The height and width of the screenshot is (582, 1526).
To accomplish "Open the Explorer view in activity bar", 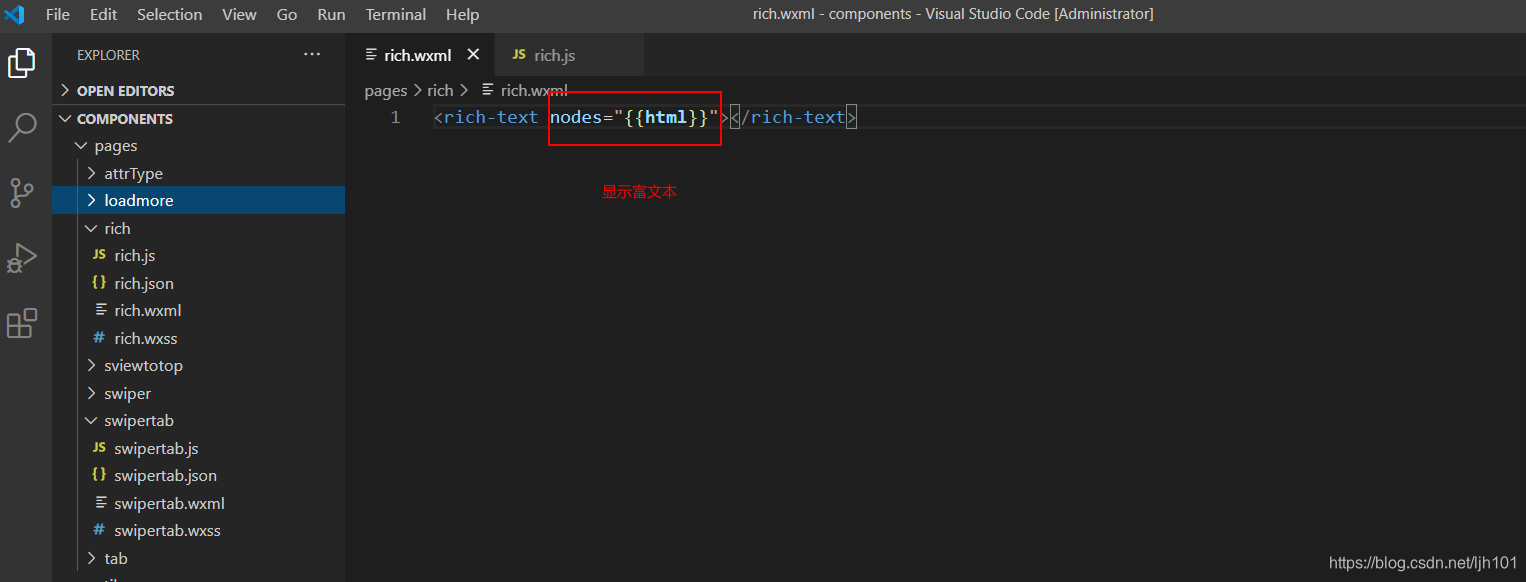I will pyautogui.click(x=22, y=63).
